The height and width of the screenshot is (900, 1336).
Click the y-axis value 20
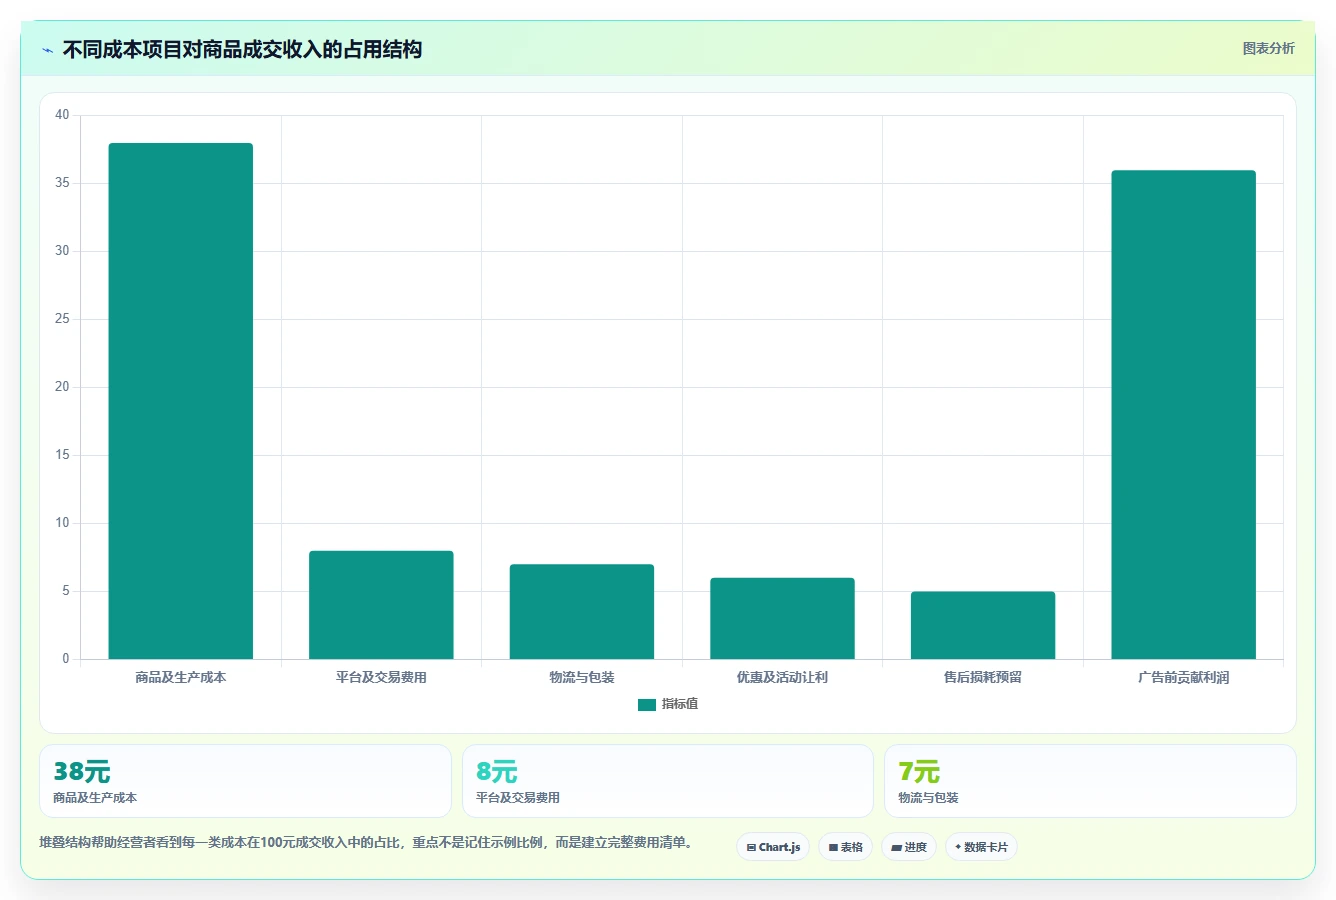62,387
